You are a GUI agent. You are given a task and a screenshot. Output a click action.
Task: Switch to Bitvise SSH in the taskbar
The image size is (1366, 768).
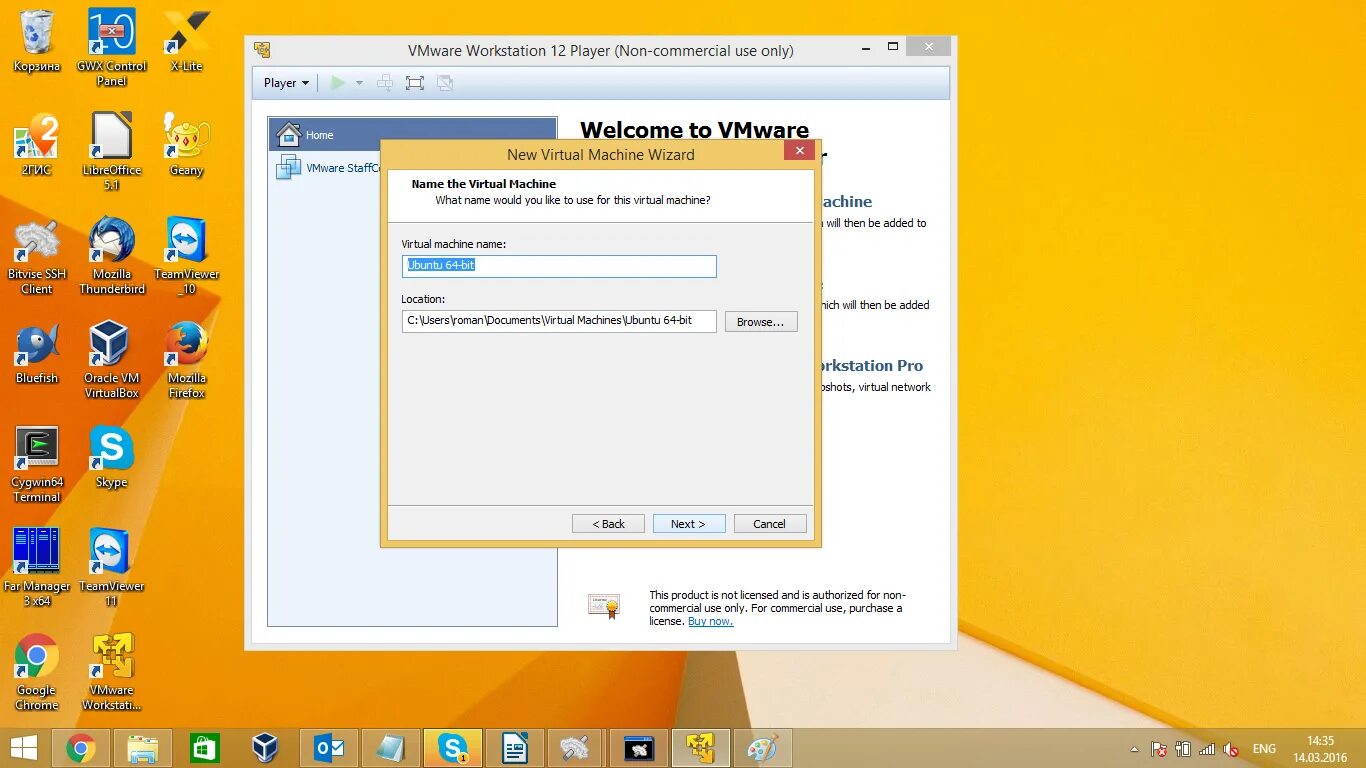point(575,748)
